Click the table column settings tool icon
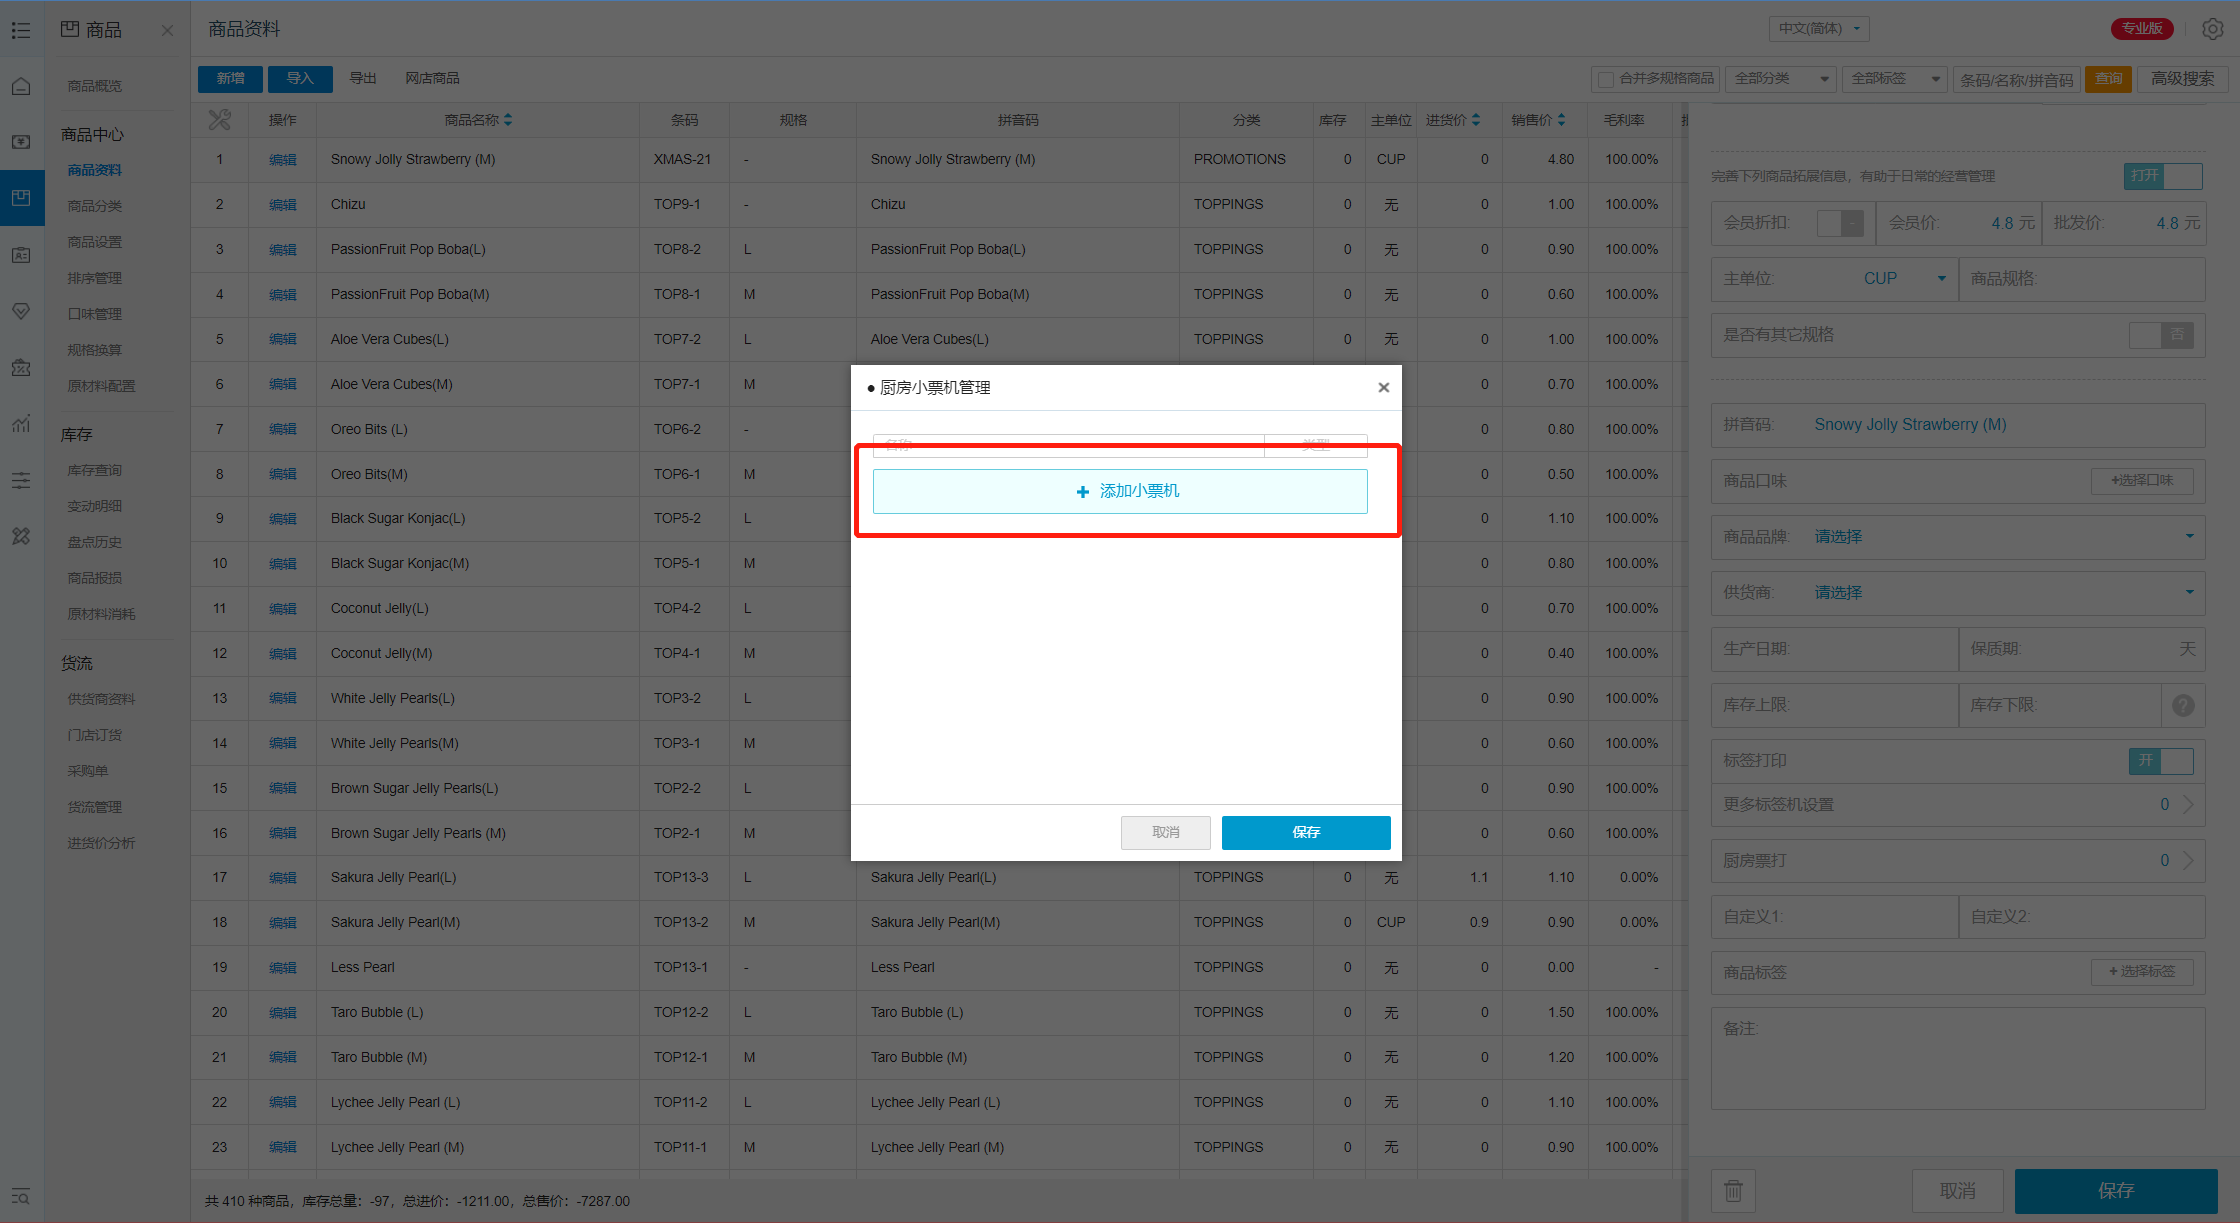This screenshot has height=1223, width=2240. (x=219, y=120)
